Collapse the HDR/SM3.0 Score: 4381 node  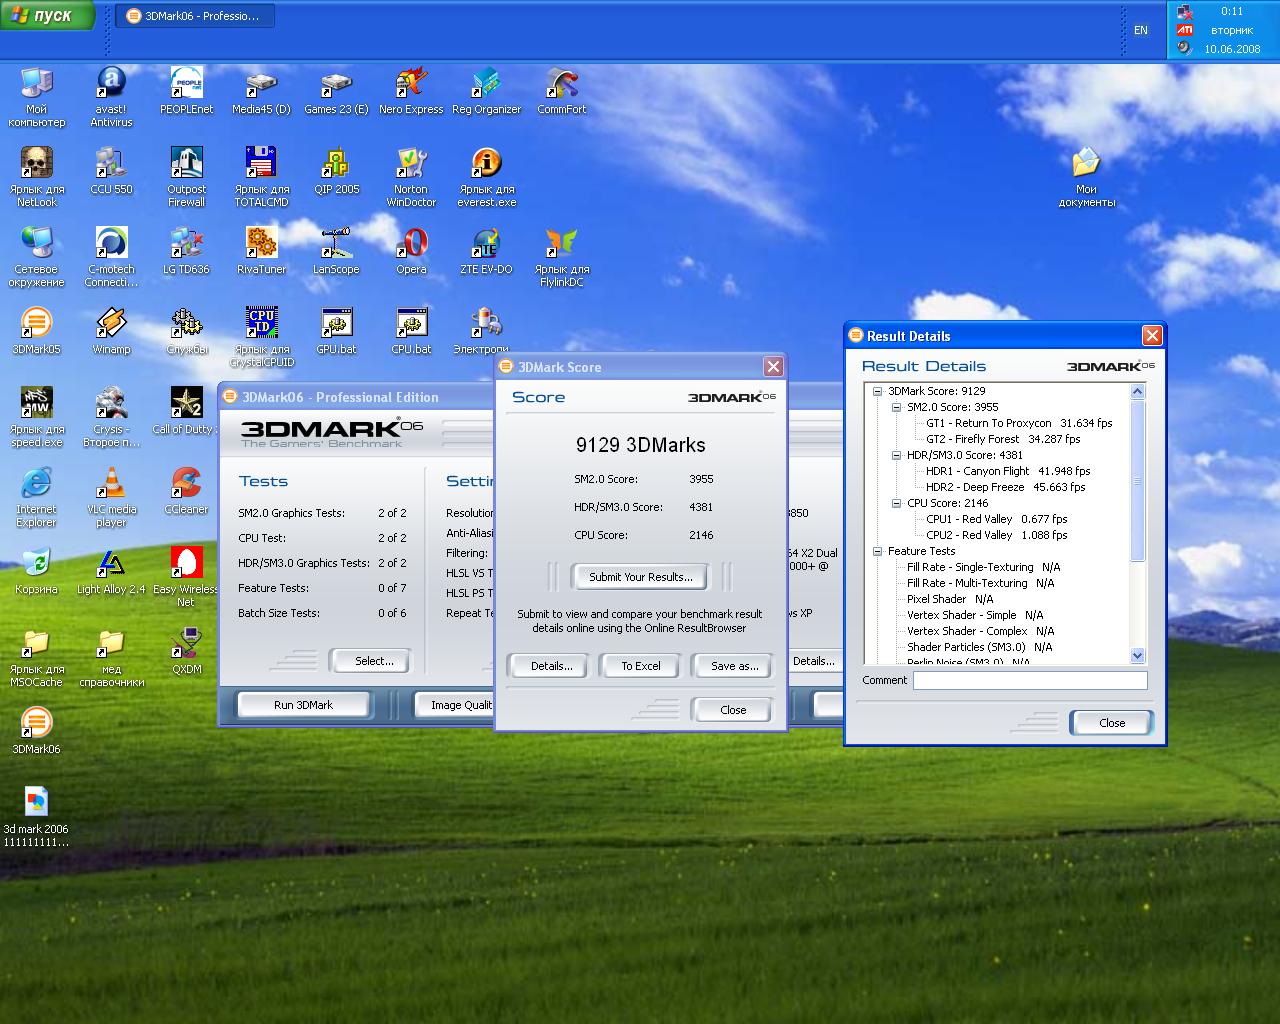point(896,455)
